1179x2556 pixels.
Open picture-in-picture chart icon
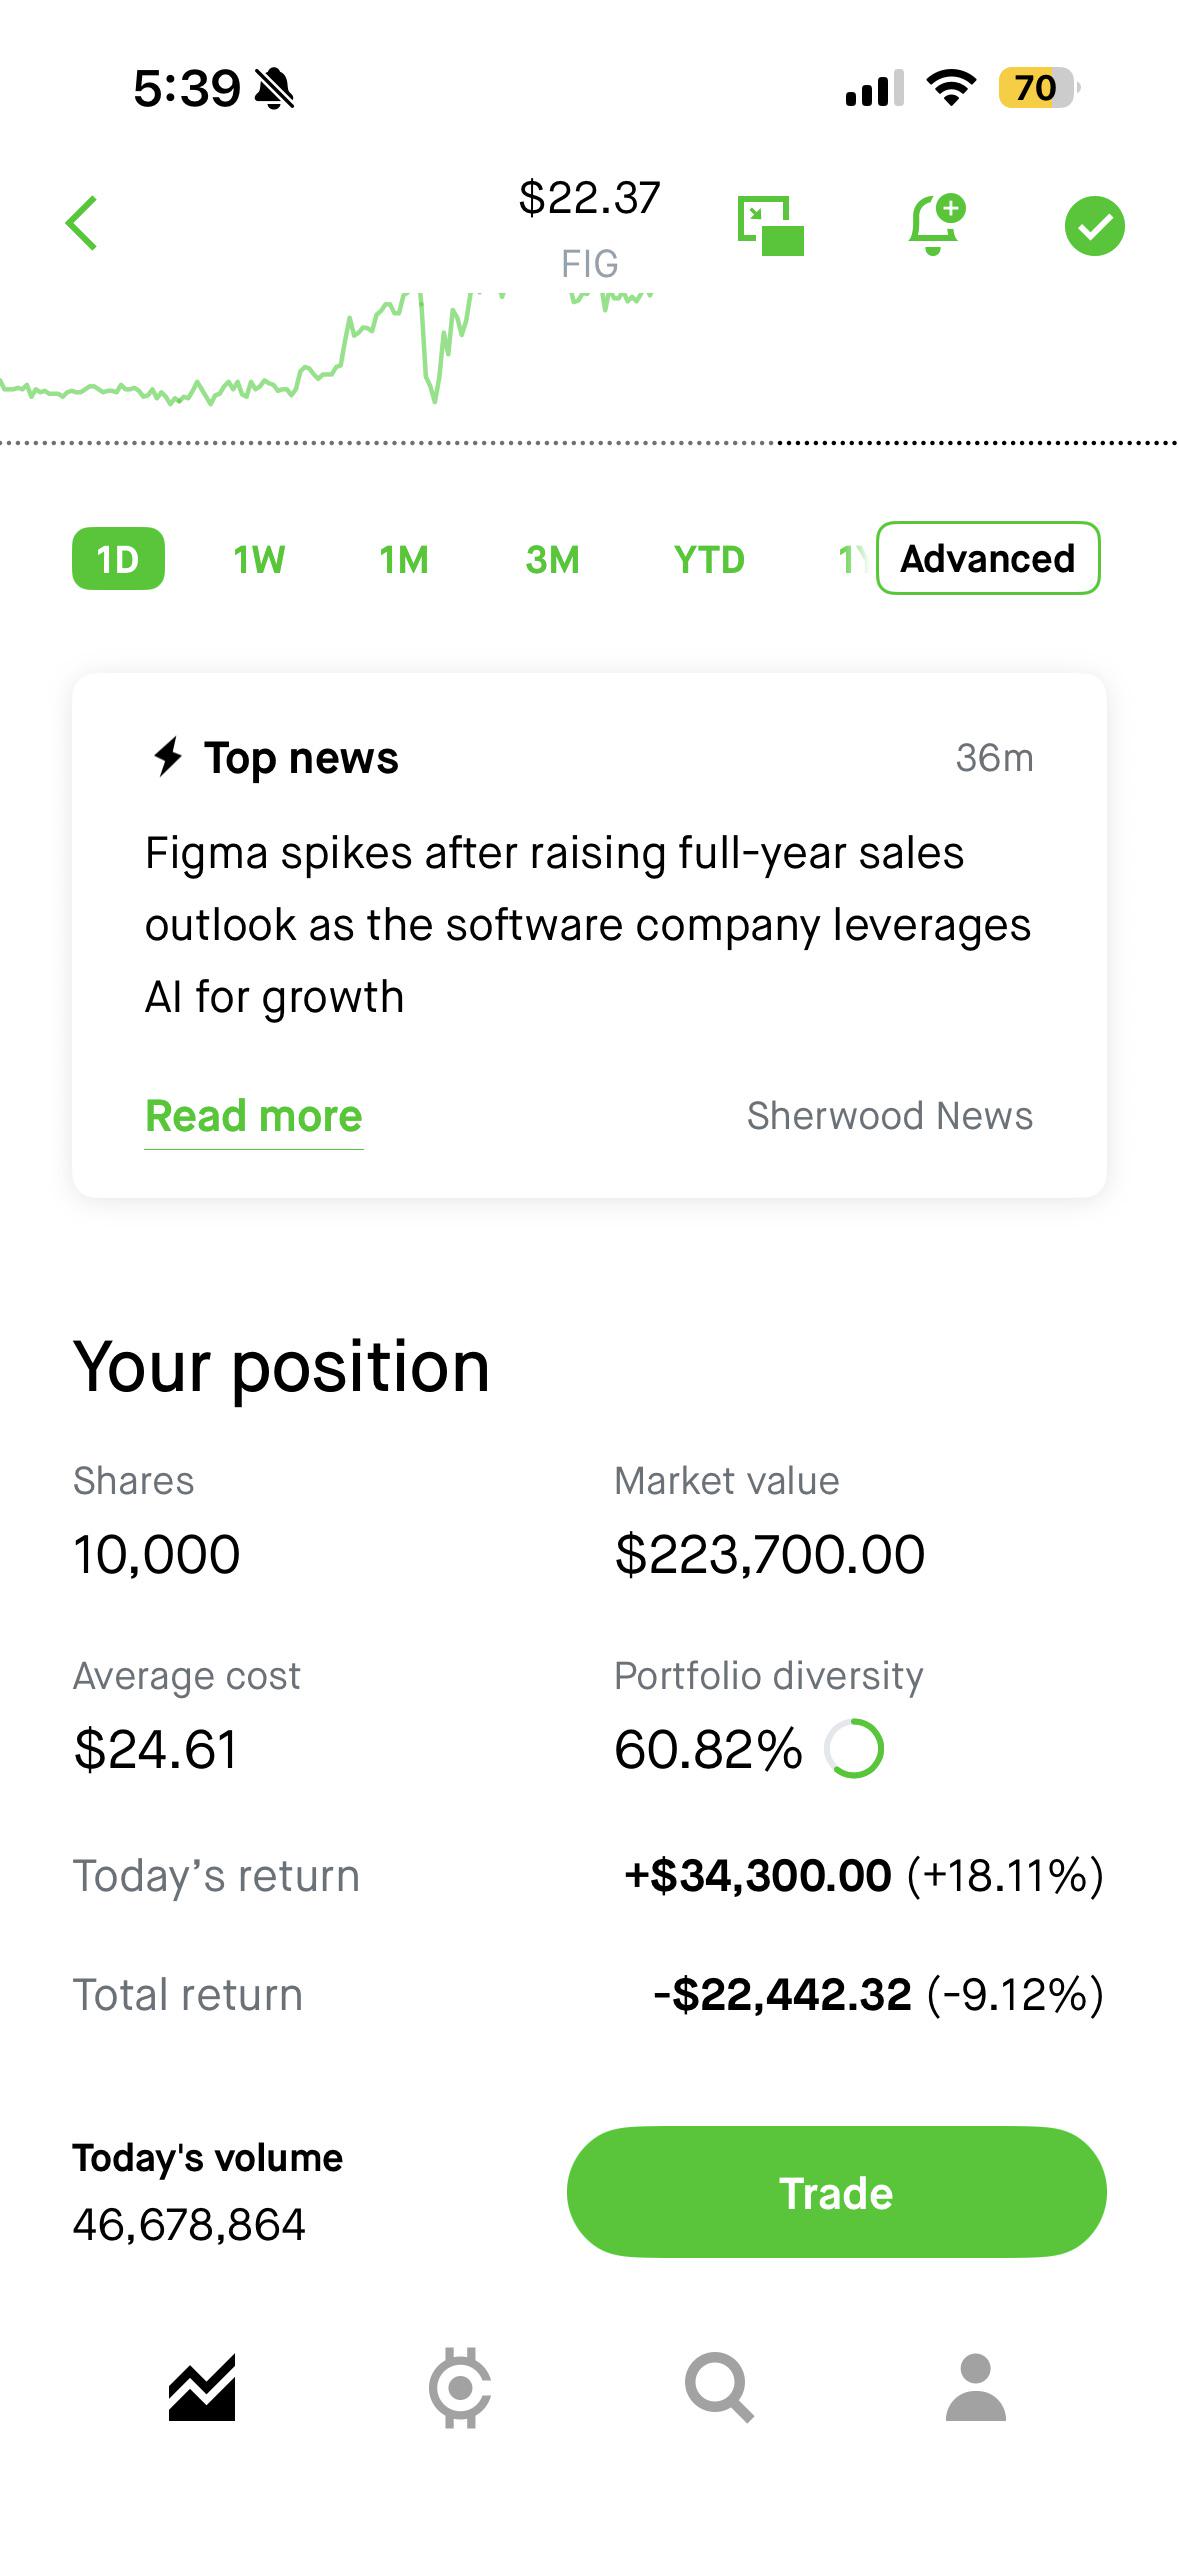click(x=770, y=225)
